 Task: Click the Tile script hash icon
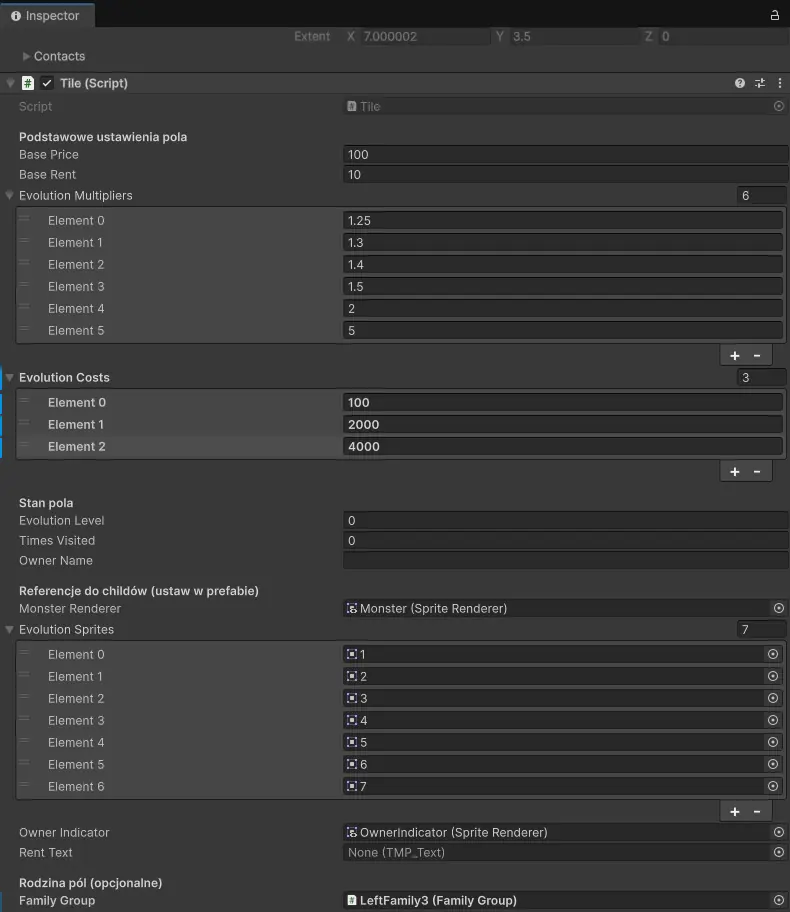pos(27,83)
